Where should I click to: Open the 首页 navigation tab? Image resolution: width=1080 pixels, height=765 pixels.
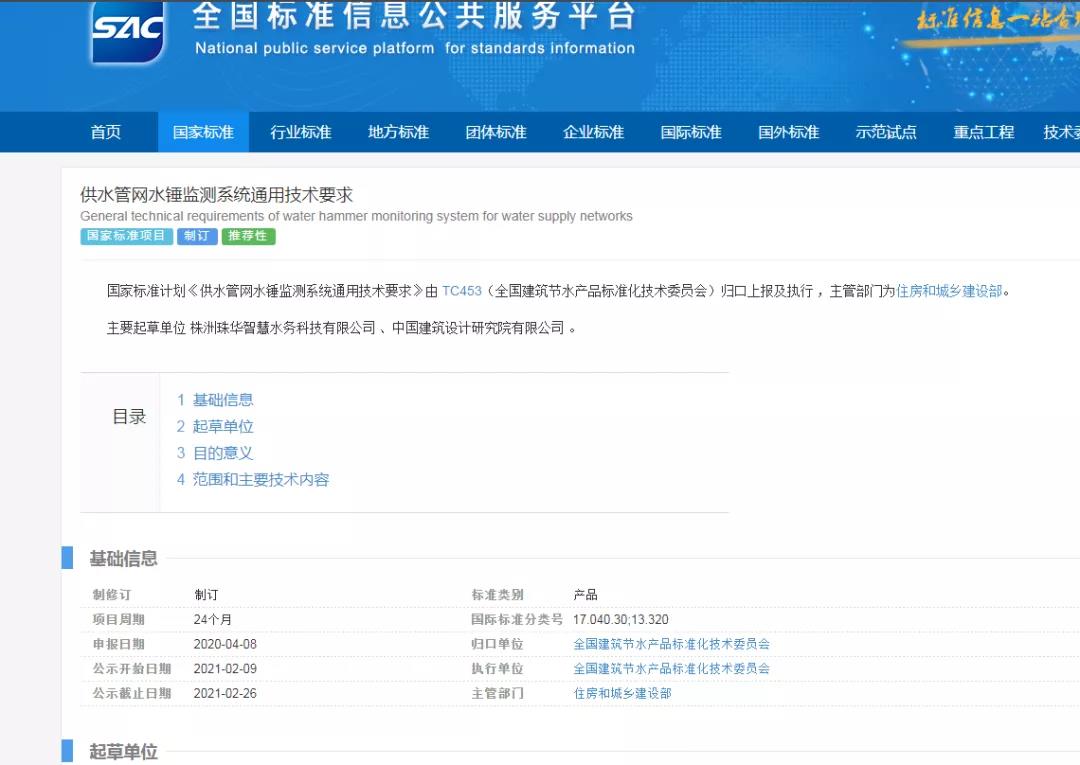[x=105, y=132]
